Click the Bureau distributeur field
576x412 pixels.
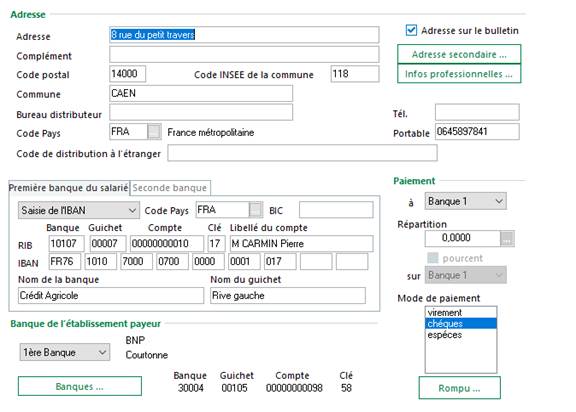coord(201,112)
